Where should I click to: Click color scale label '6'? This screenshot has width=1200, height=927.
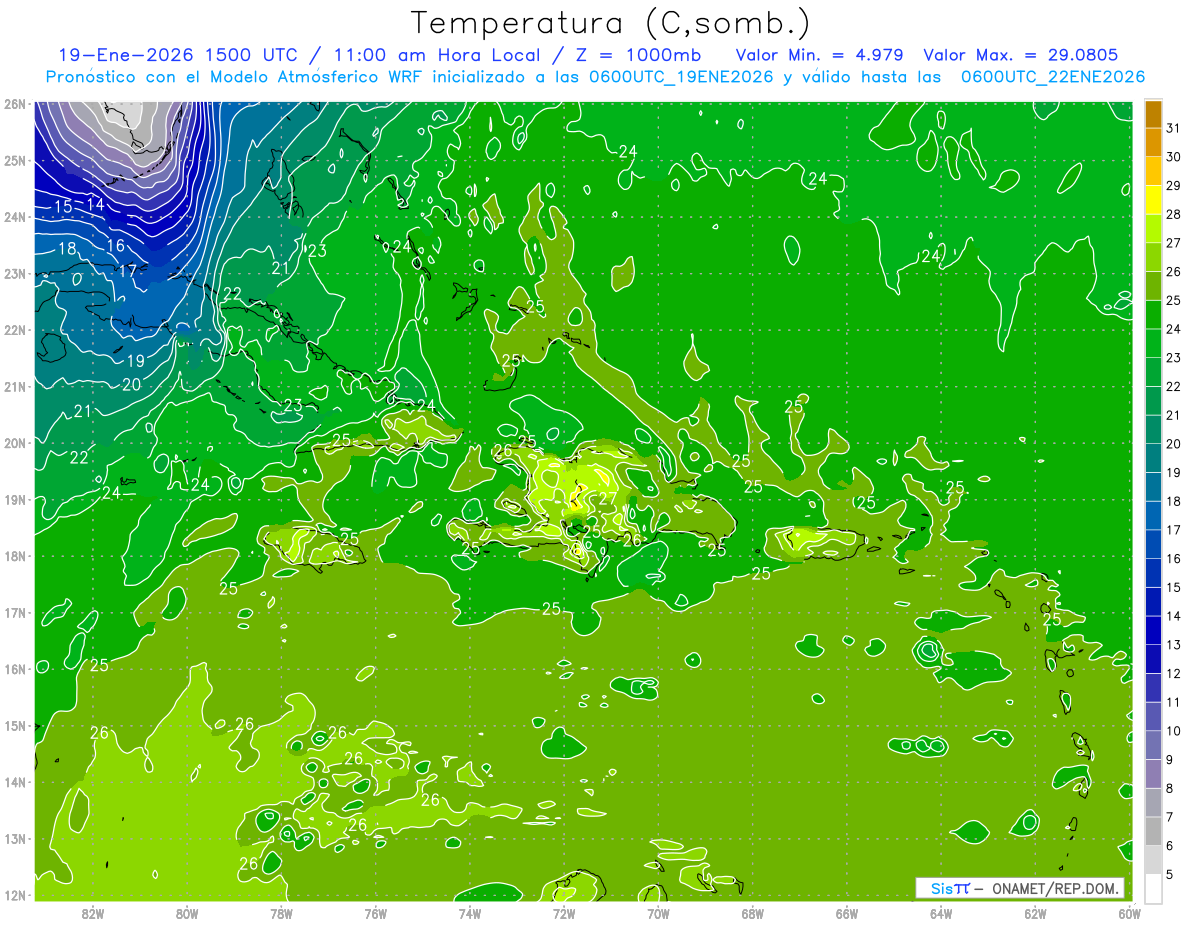point(1170,846)
